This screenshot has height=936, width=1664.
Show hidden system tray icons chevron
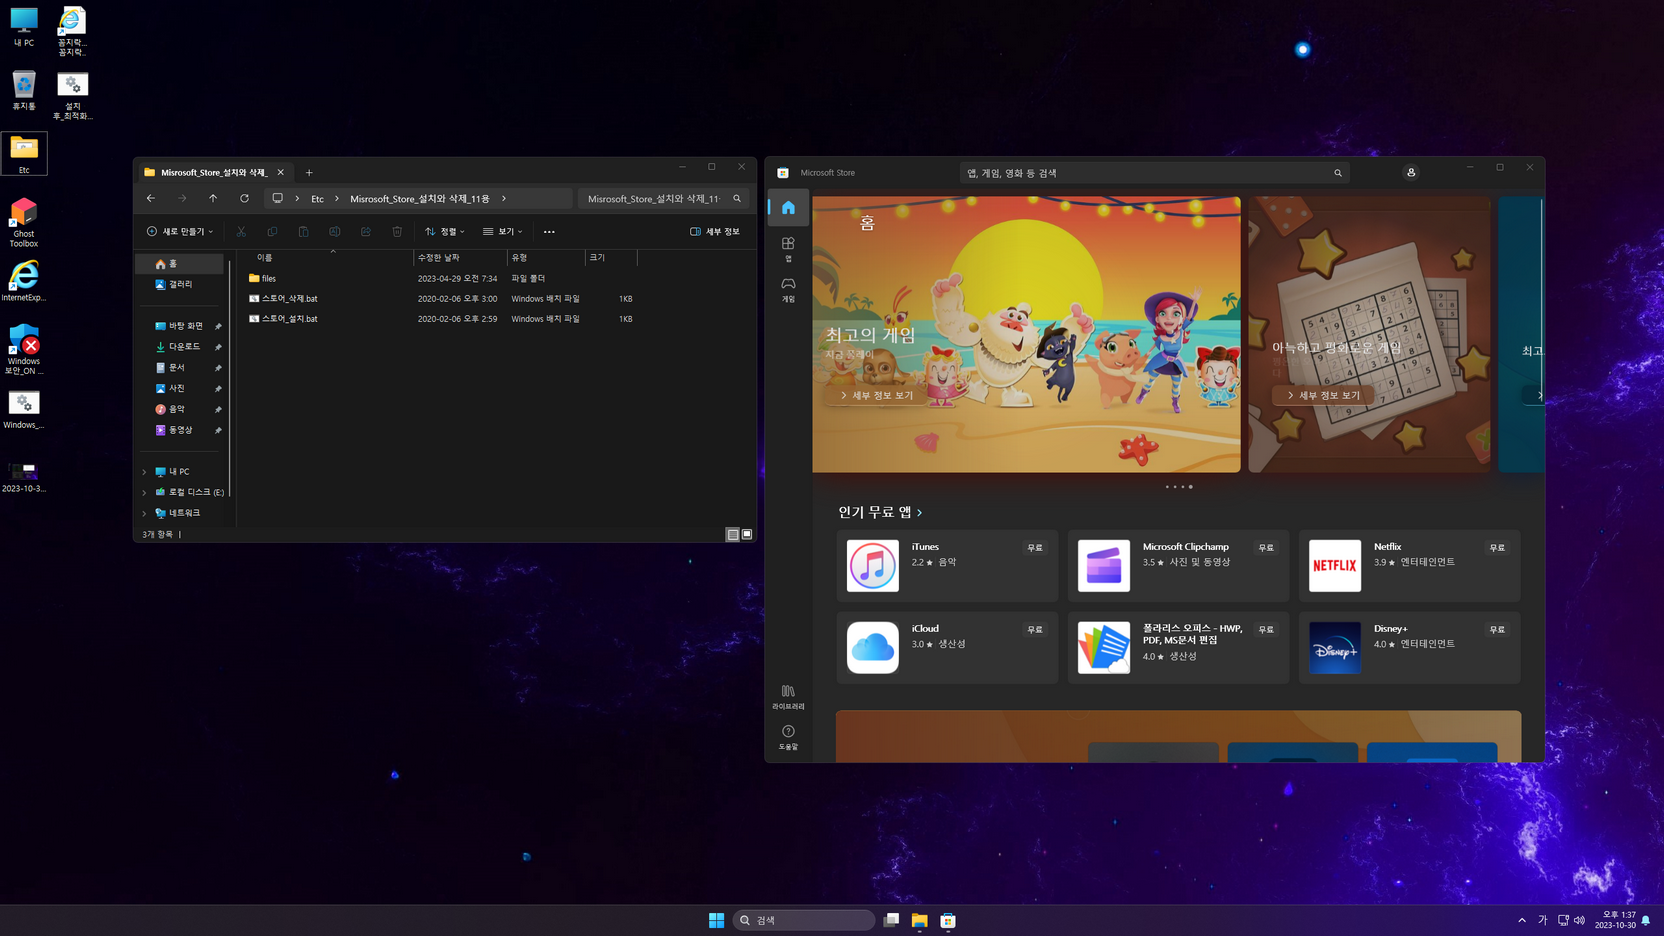click(x=1522, y=920)
